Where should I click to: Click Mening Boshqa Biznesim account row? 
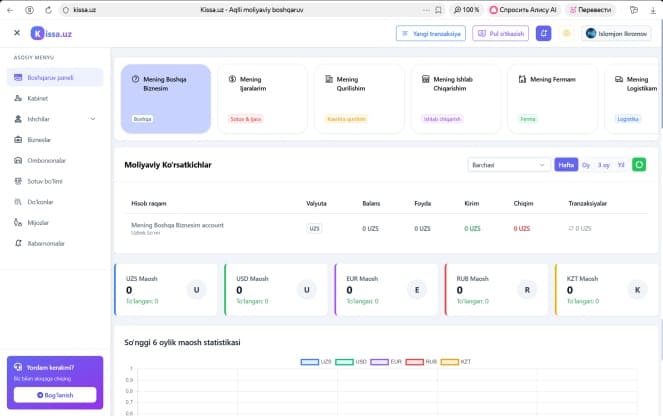point(386,228)
